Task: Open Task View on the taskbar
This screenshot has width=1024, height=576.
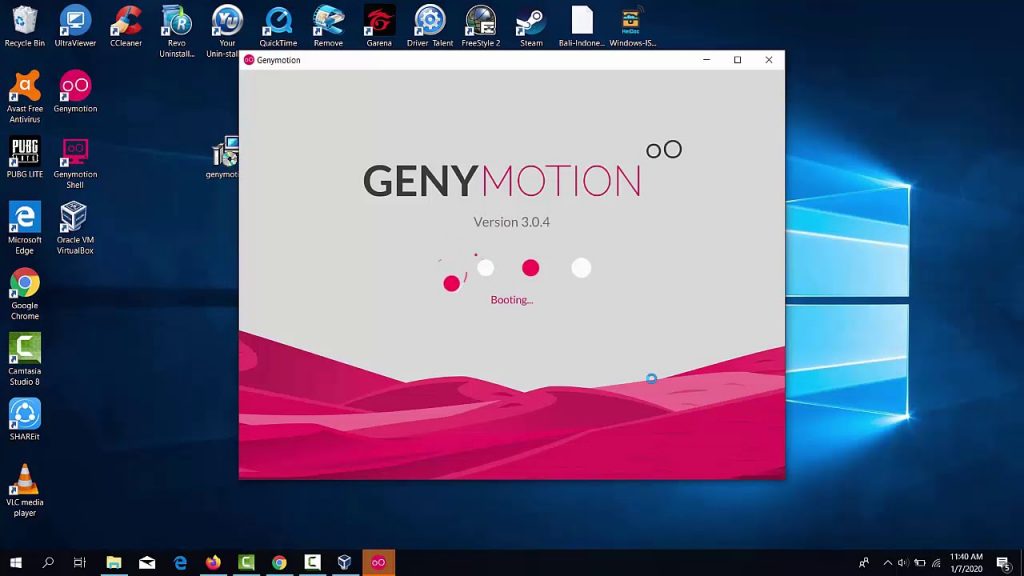Action: coord(80,563)
